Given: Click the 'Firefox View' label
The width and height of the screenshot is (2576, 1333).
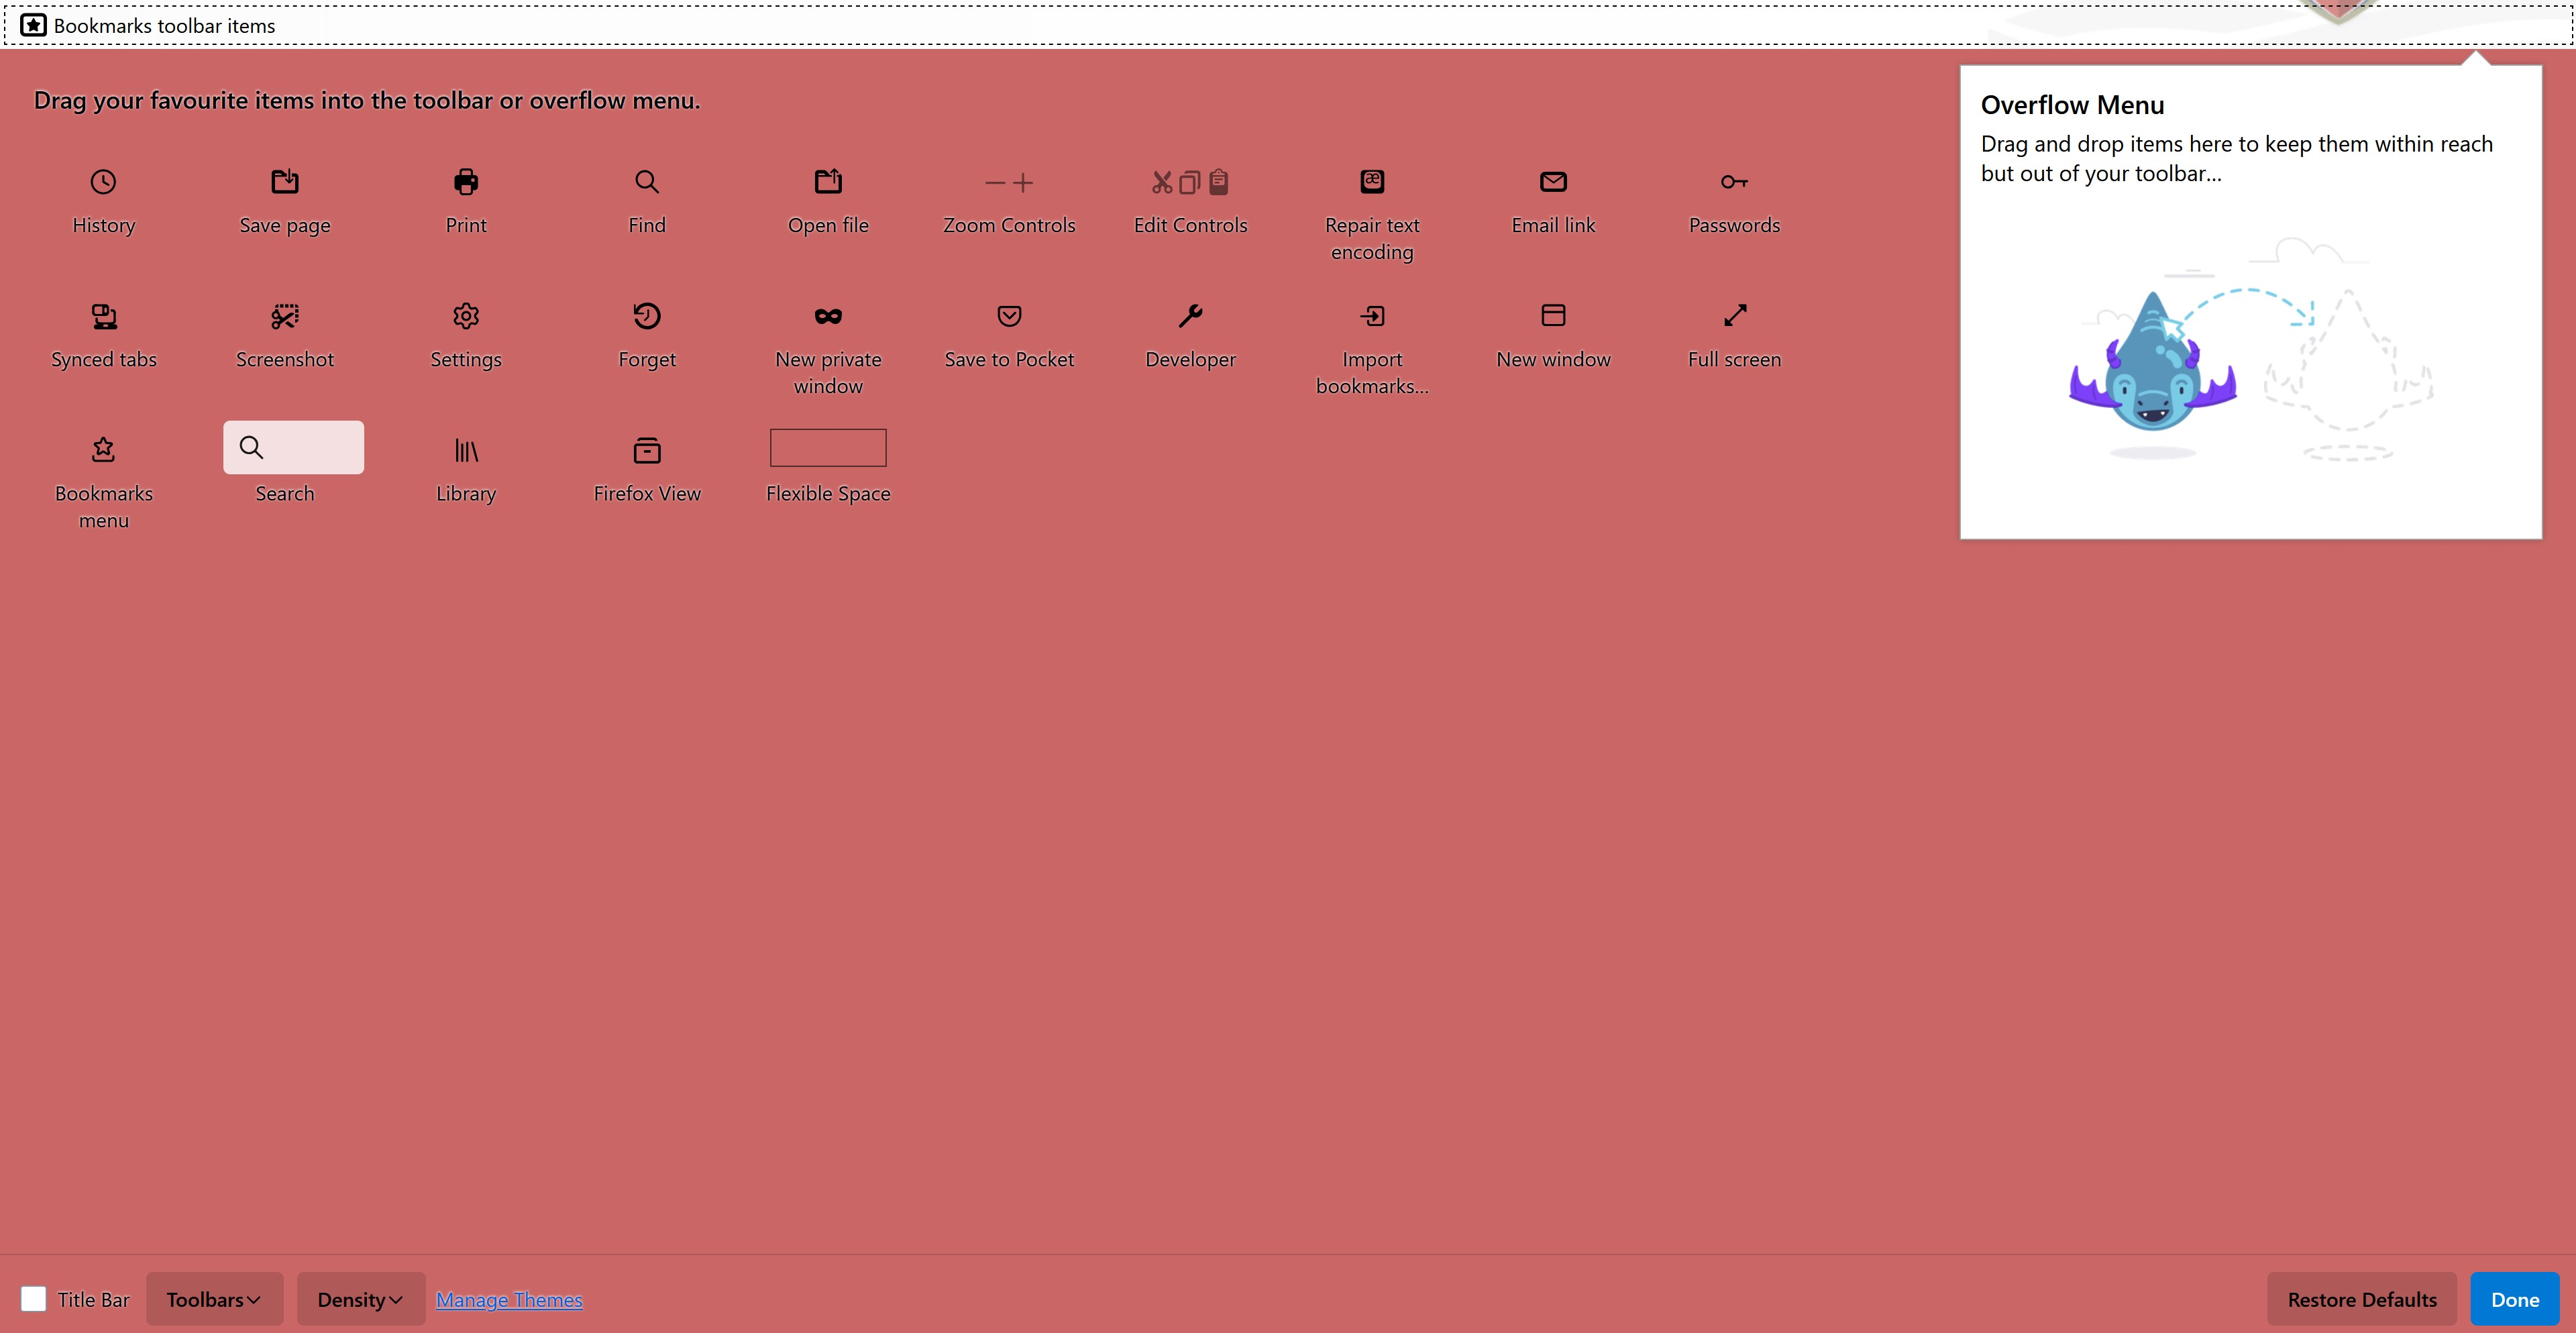Looking at the screenshot, I should (647, 493).
